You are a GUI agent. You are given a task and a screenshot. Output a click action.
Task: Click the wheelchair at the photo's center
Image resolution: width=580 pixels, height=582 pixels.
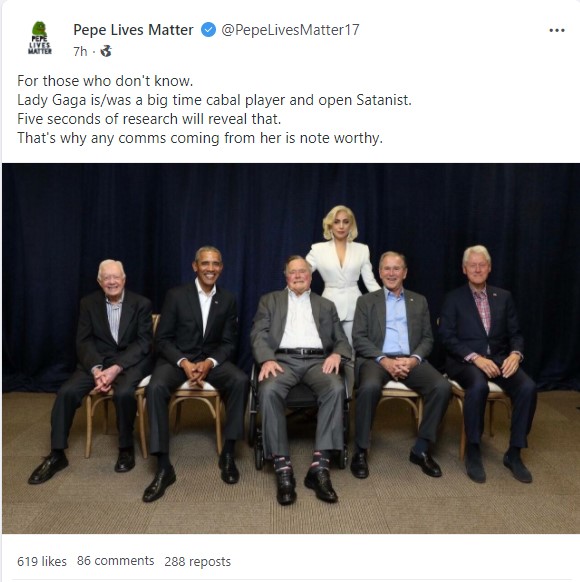[x=299, y=416]
